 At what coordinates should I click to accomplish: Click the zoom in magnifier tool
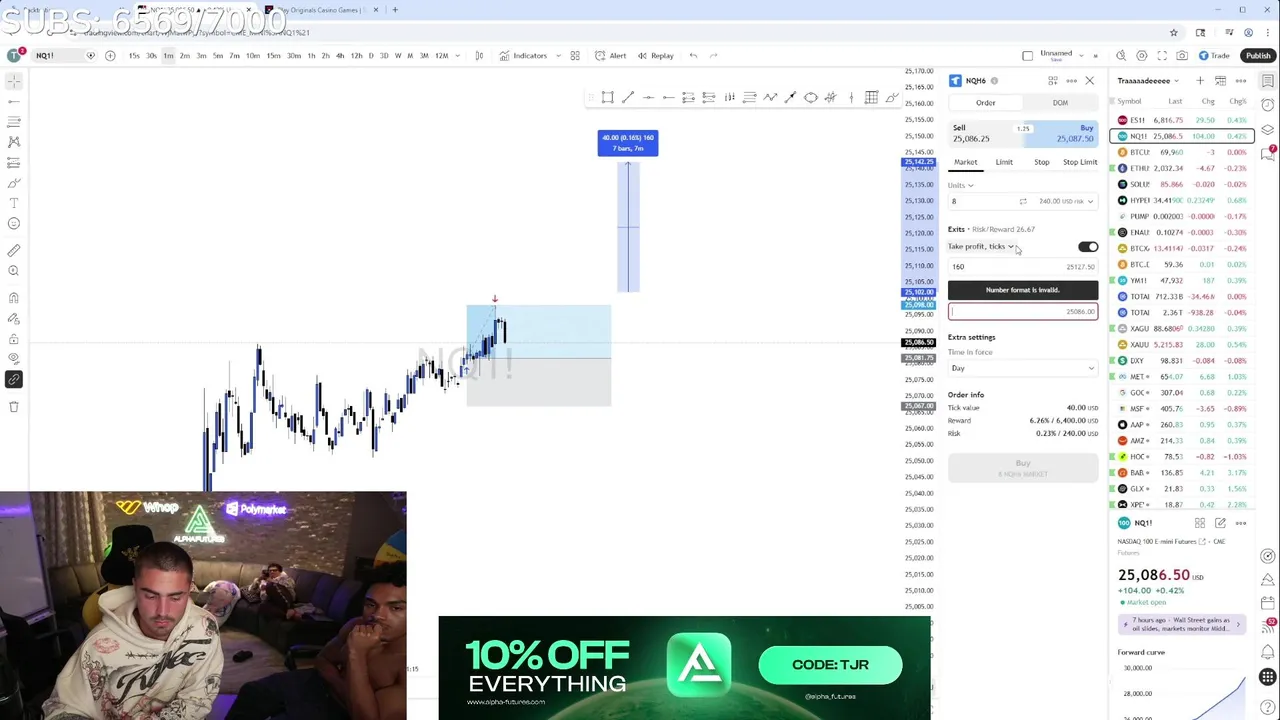tap(14, 270)
